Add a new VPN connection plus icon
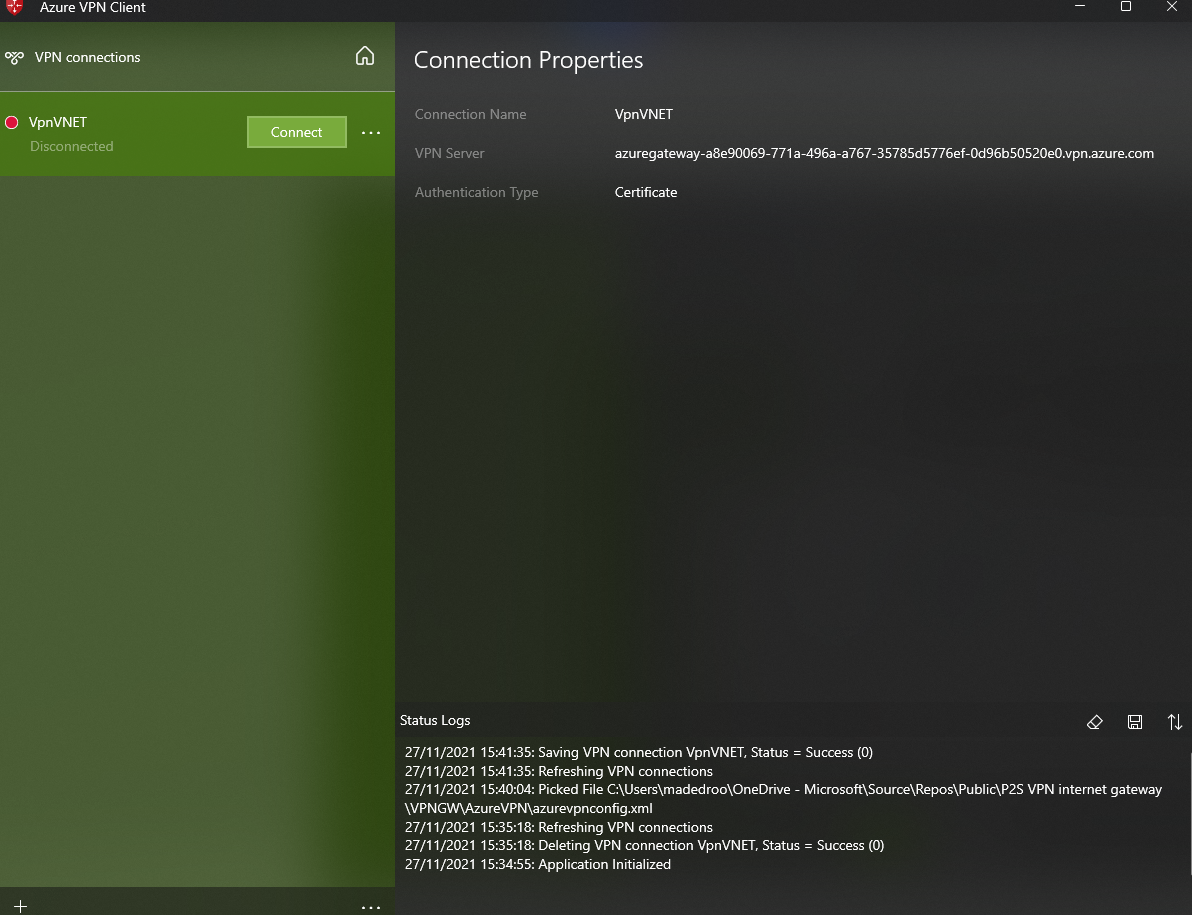 tap(21, 906)
